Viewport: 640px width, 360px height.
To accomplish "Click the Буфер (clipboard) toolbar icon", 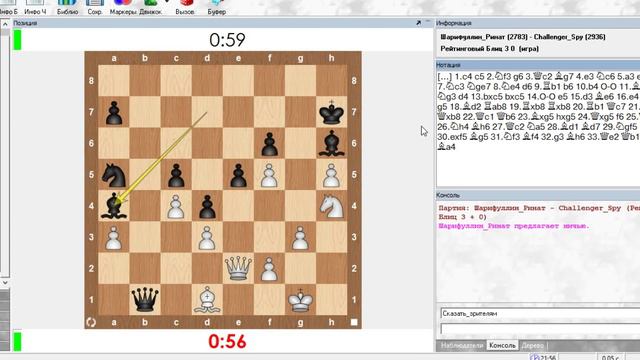I will [216, 7].
